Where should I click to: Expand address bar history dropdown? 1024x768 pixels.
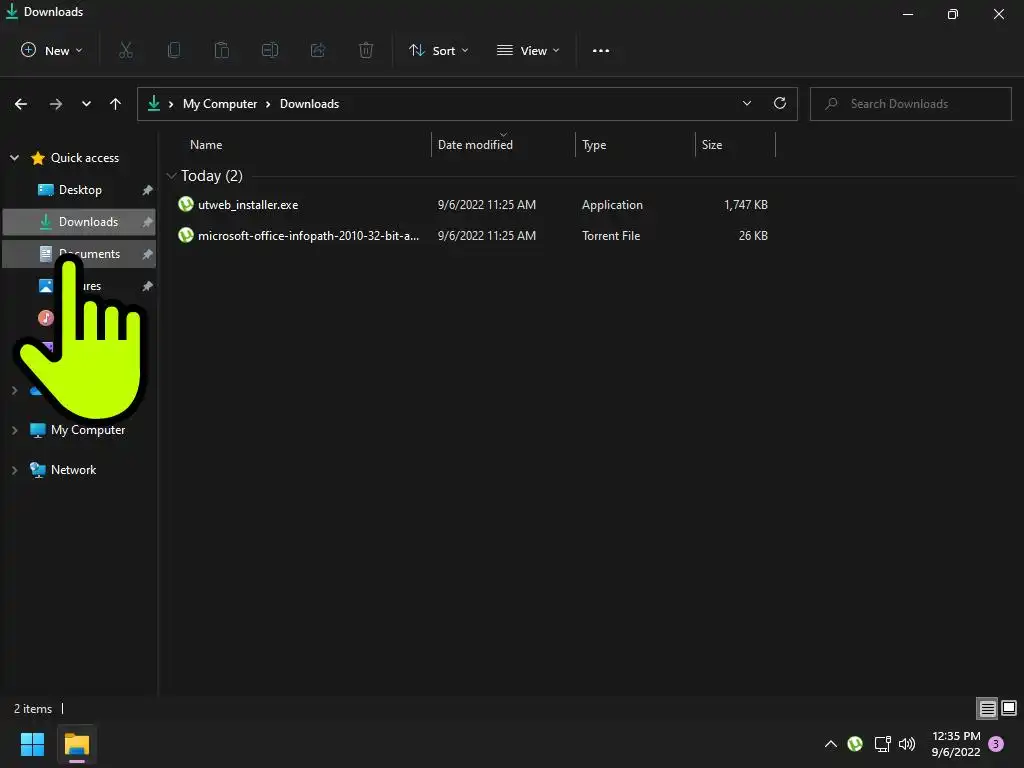coord(747,103)
